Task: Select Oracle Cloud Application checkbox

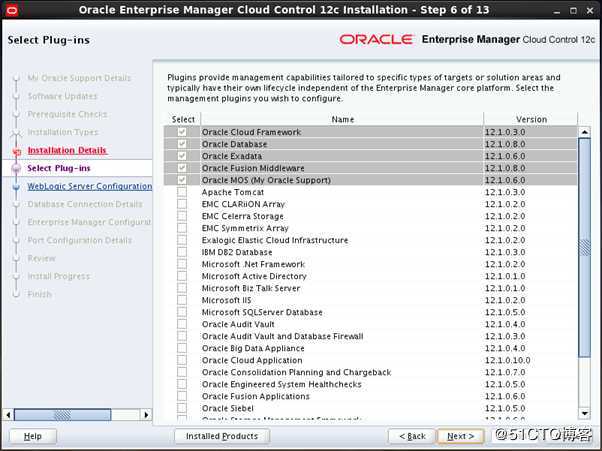Action: (x=182, y=360)
